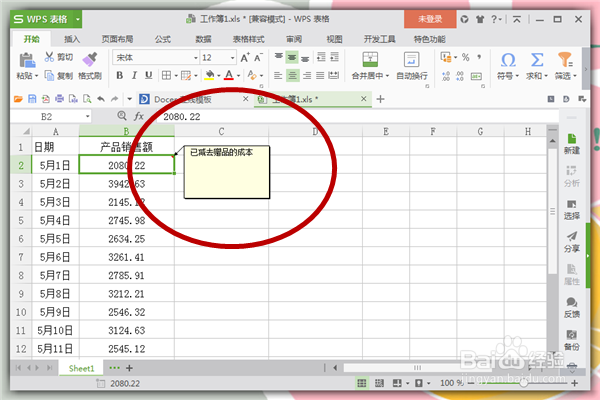Switch to the 开始 ribbon tab
Image resolution: width=600 pixels, height=400 pixels.
(x=31, y=39)
